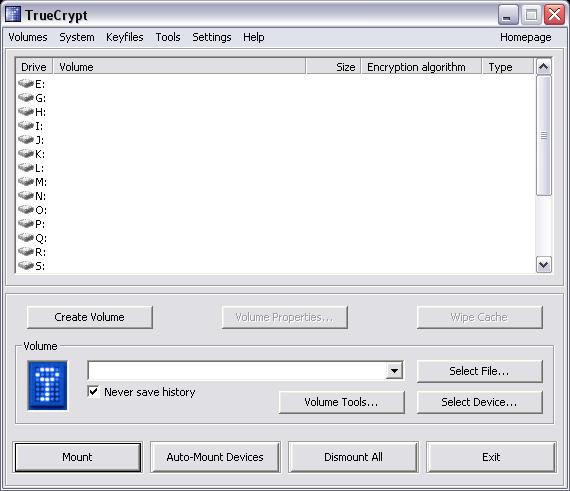Click the drive list scroll up arrow
Image resolution: width=570 pixels, height=491 pixels.
click(x=544, y=67)
